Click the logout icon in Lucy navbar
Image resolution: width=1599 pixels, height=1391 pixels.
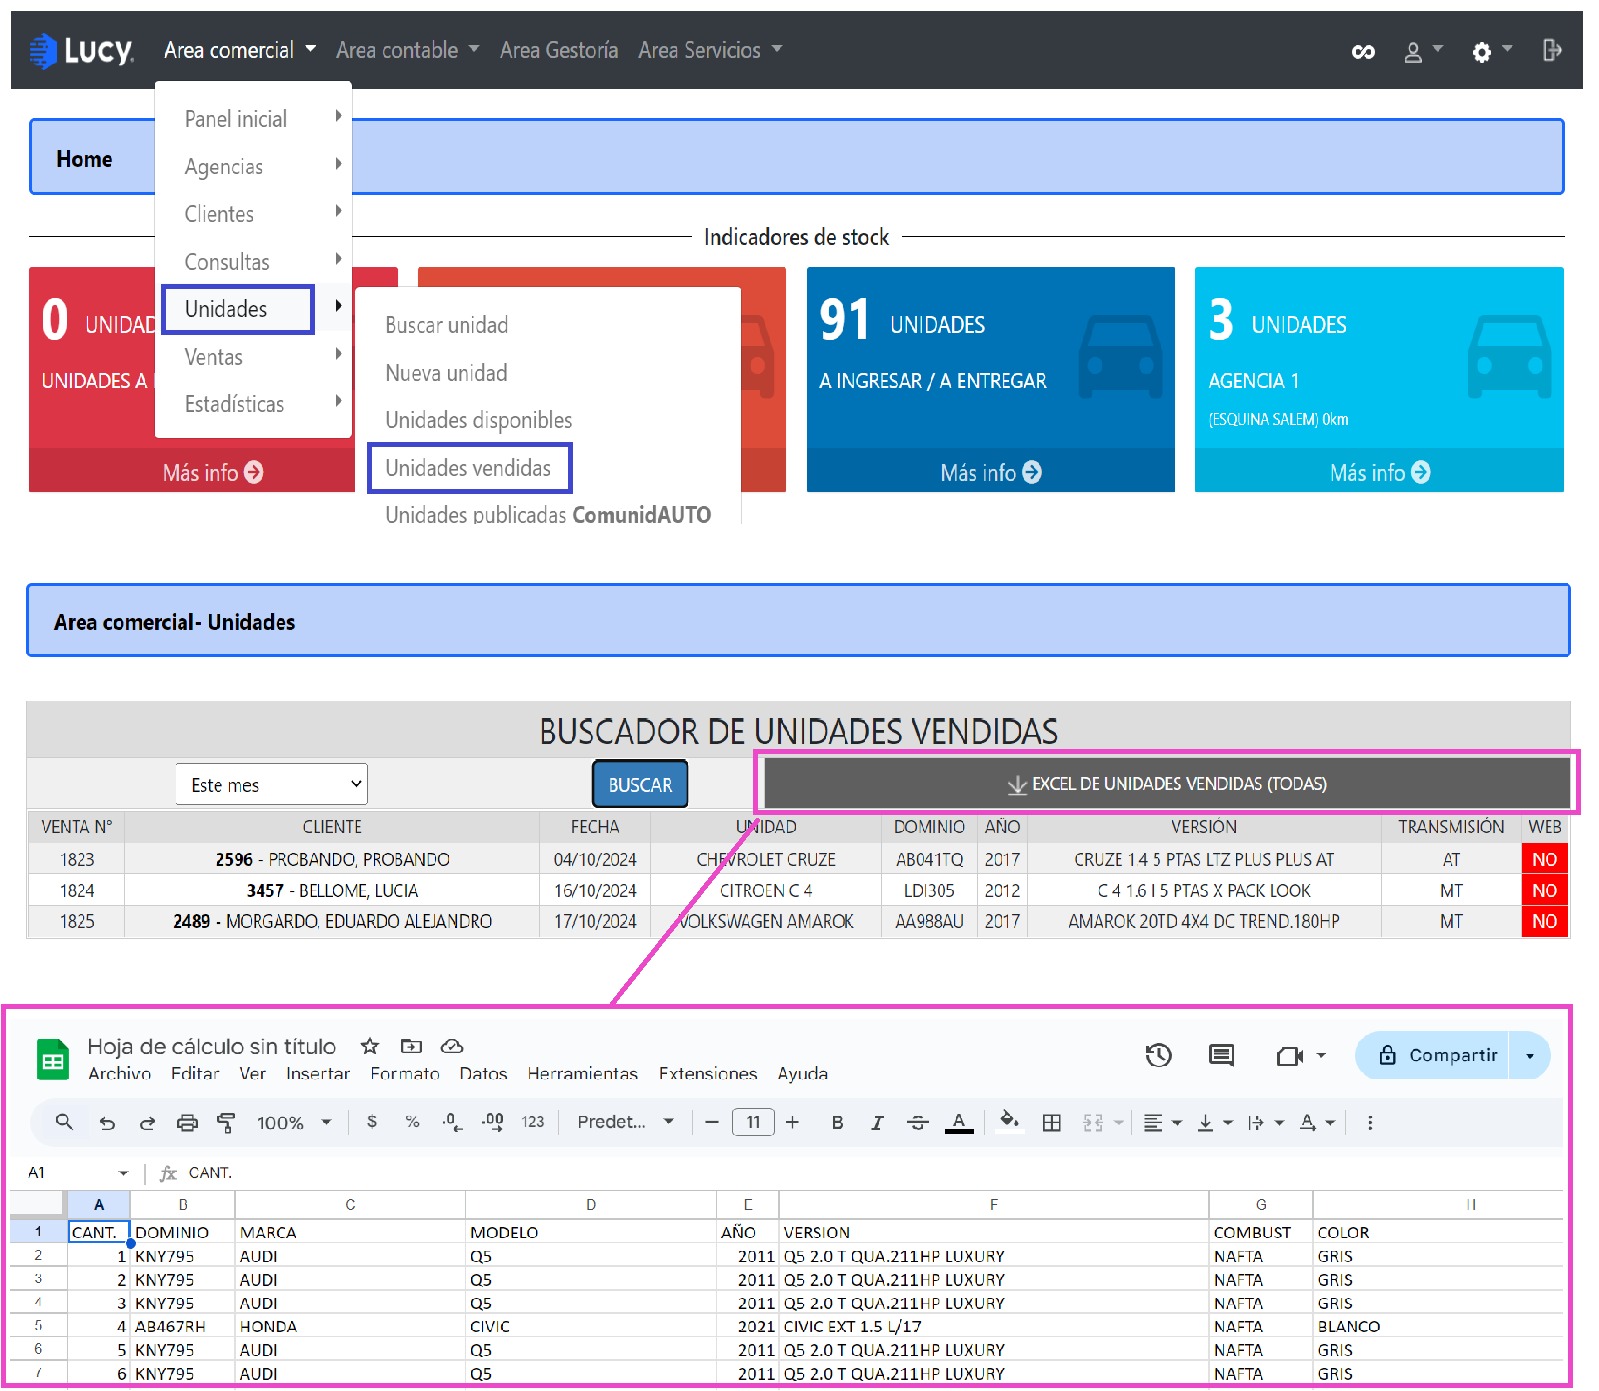point(1551,50)
